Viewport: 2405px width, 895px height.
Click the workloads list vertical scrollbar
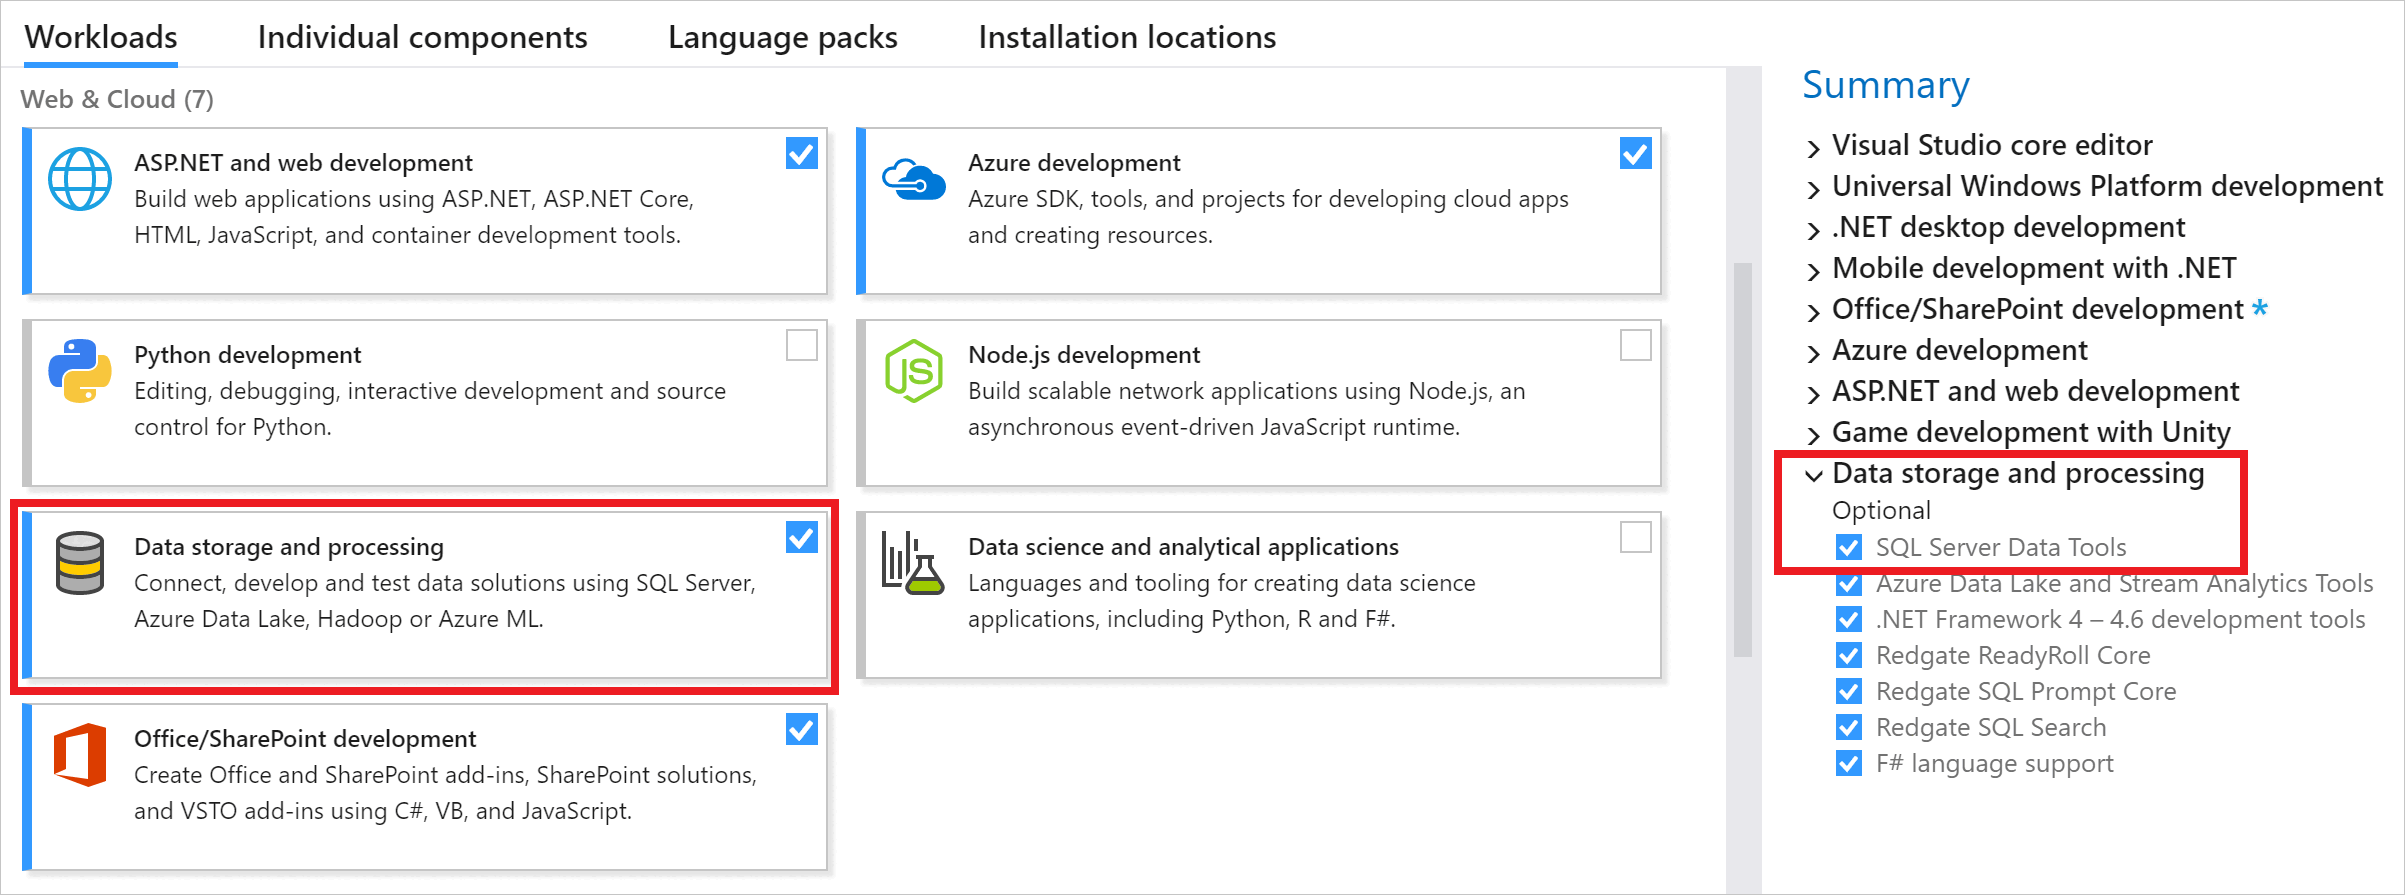[1743, 460]
